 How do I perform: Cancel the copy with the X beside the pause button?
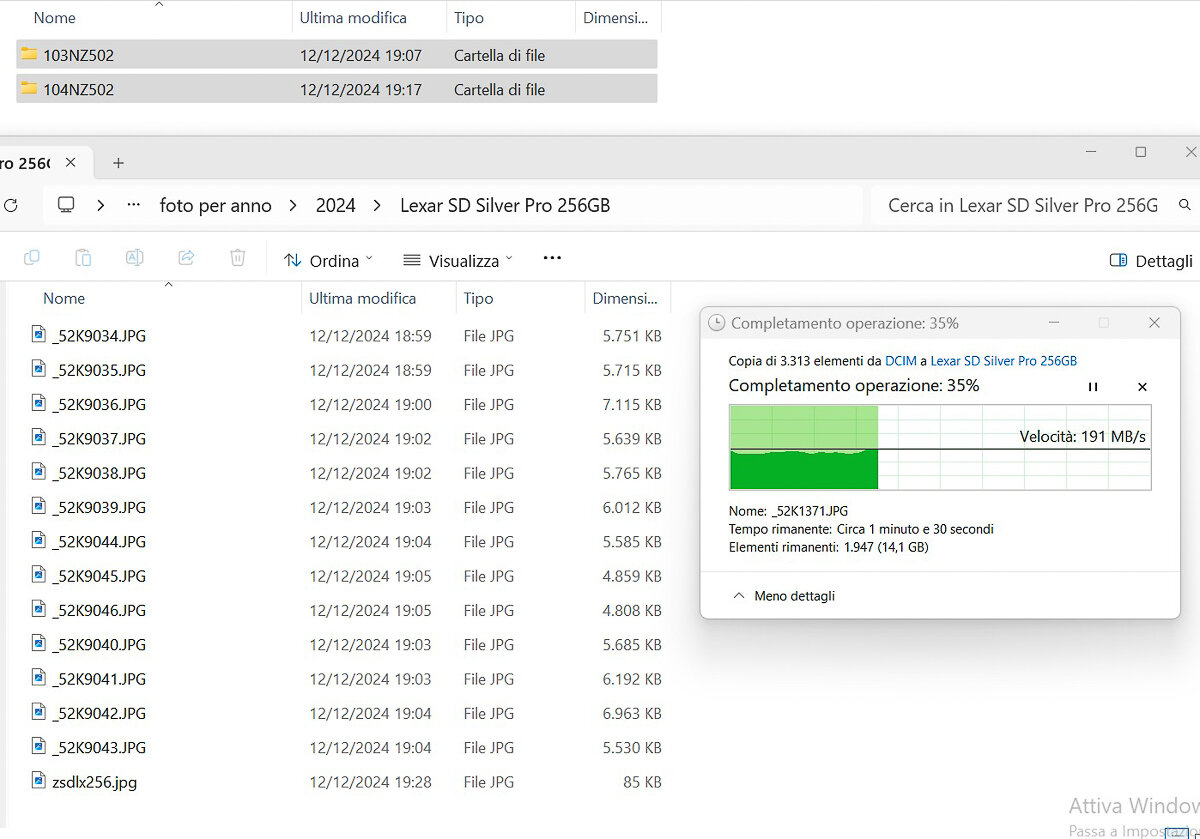tap(1142, 386)
